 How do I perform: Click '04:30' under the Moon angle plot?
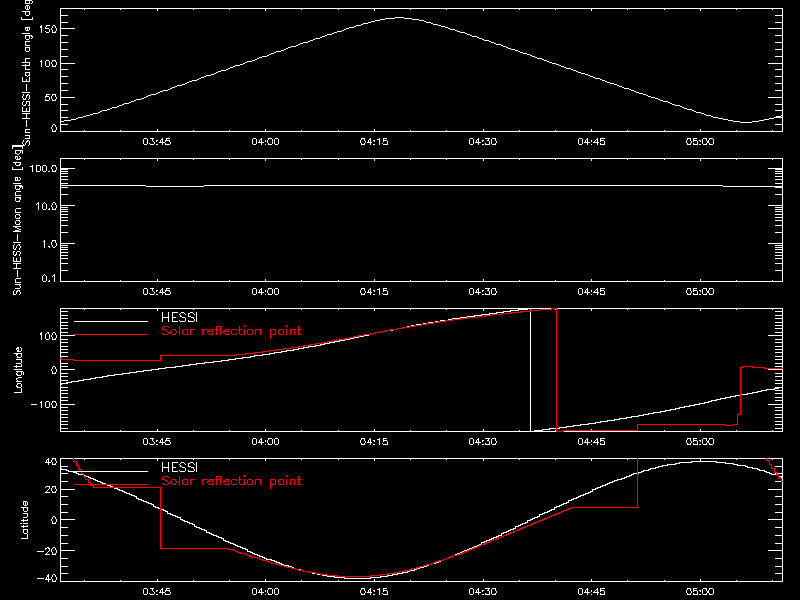(483, 291)
